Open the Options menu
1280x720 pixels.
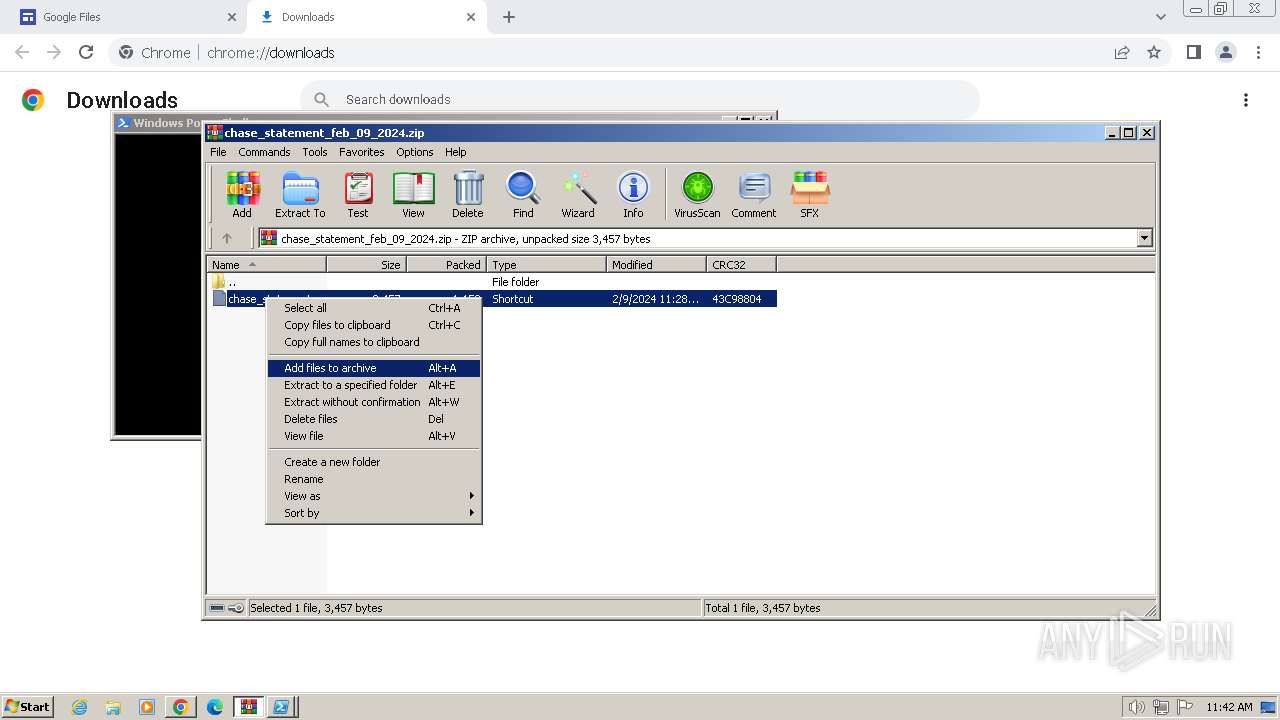tap(414, 152)
